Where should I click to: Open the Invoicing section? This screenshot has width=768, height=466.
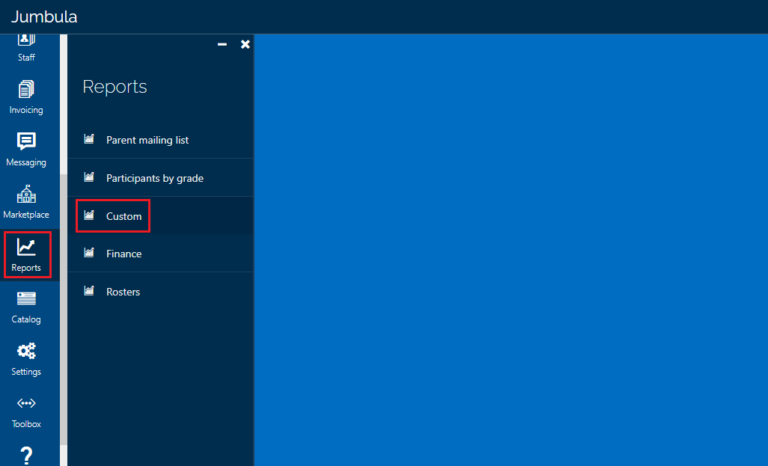[26, 98]
